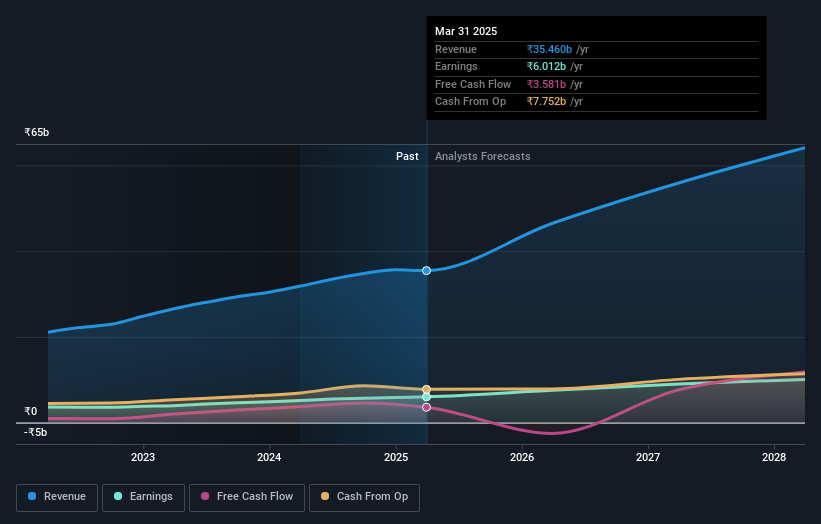Click the ₹7.752b cash from op value
Image resolution: width=821 pixels, height=524 pixels.
click(x=546, y=102)
